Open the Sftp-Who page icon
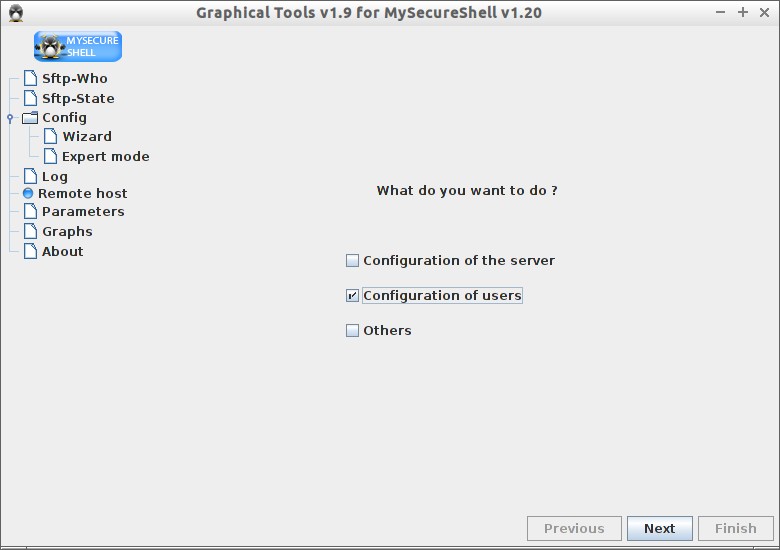780x550 pixels. coord(30,78)
